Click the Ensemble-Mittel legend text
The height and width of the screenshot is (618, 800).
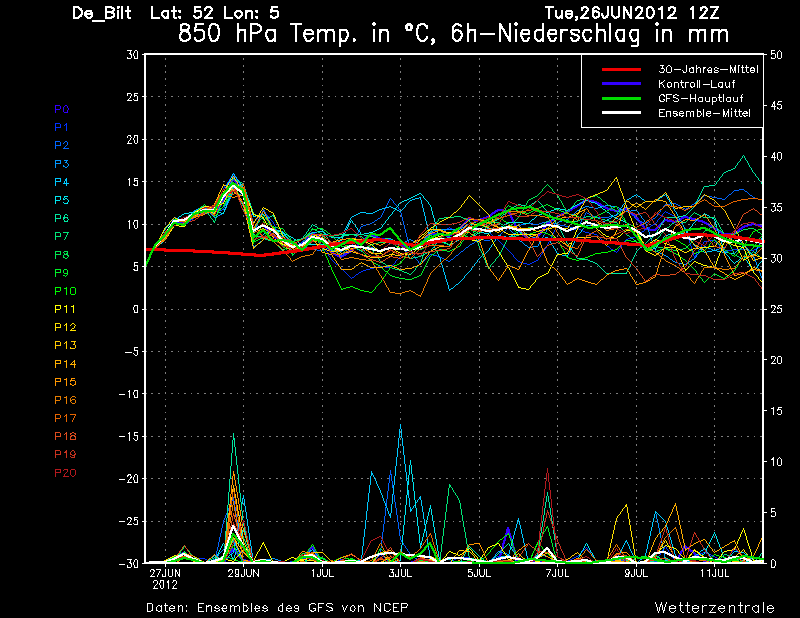click(704, 113)
